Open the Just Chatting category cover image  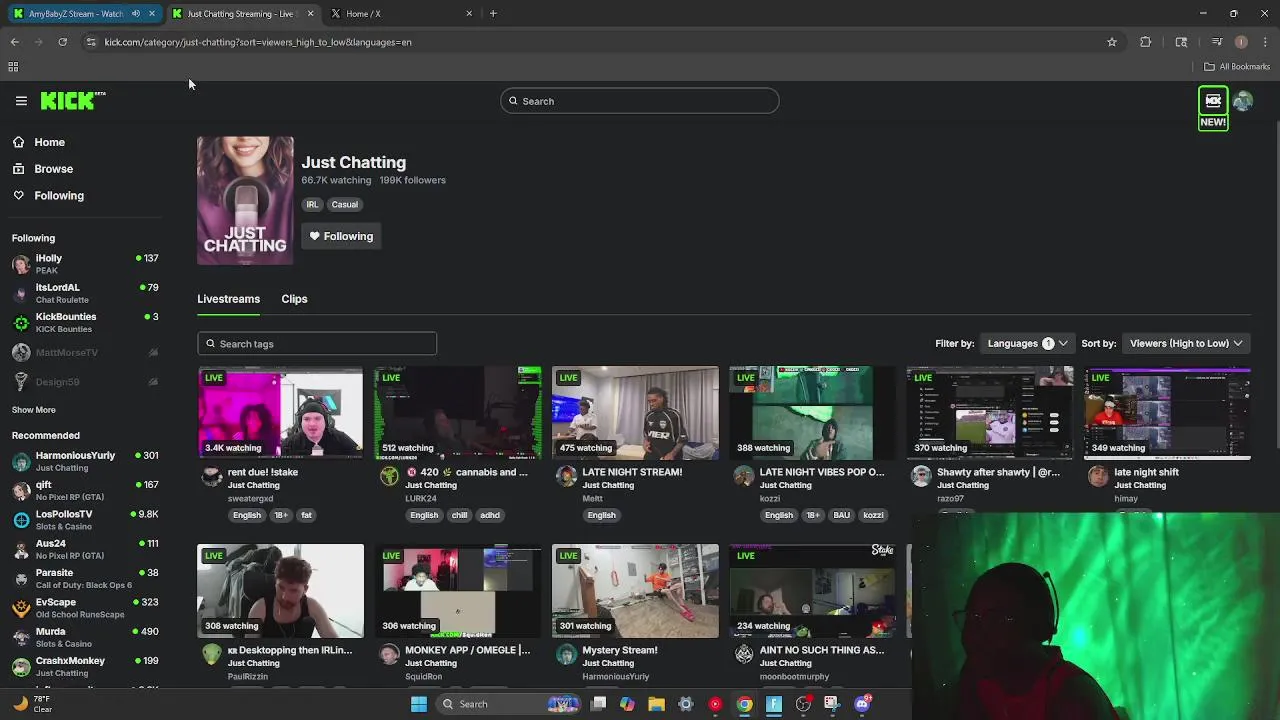pos(245,200)
